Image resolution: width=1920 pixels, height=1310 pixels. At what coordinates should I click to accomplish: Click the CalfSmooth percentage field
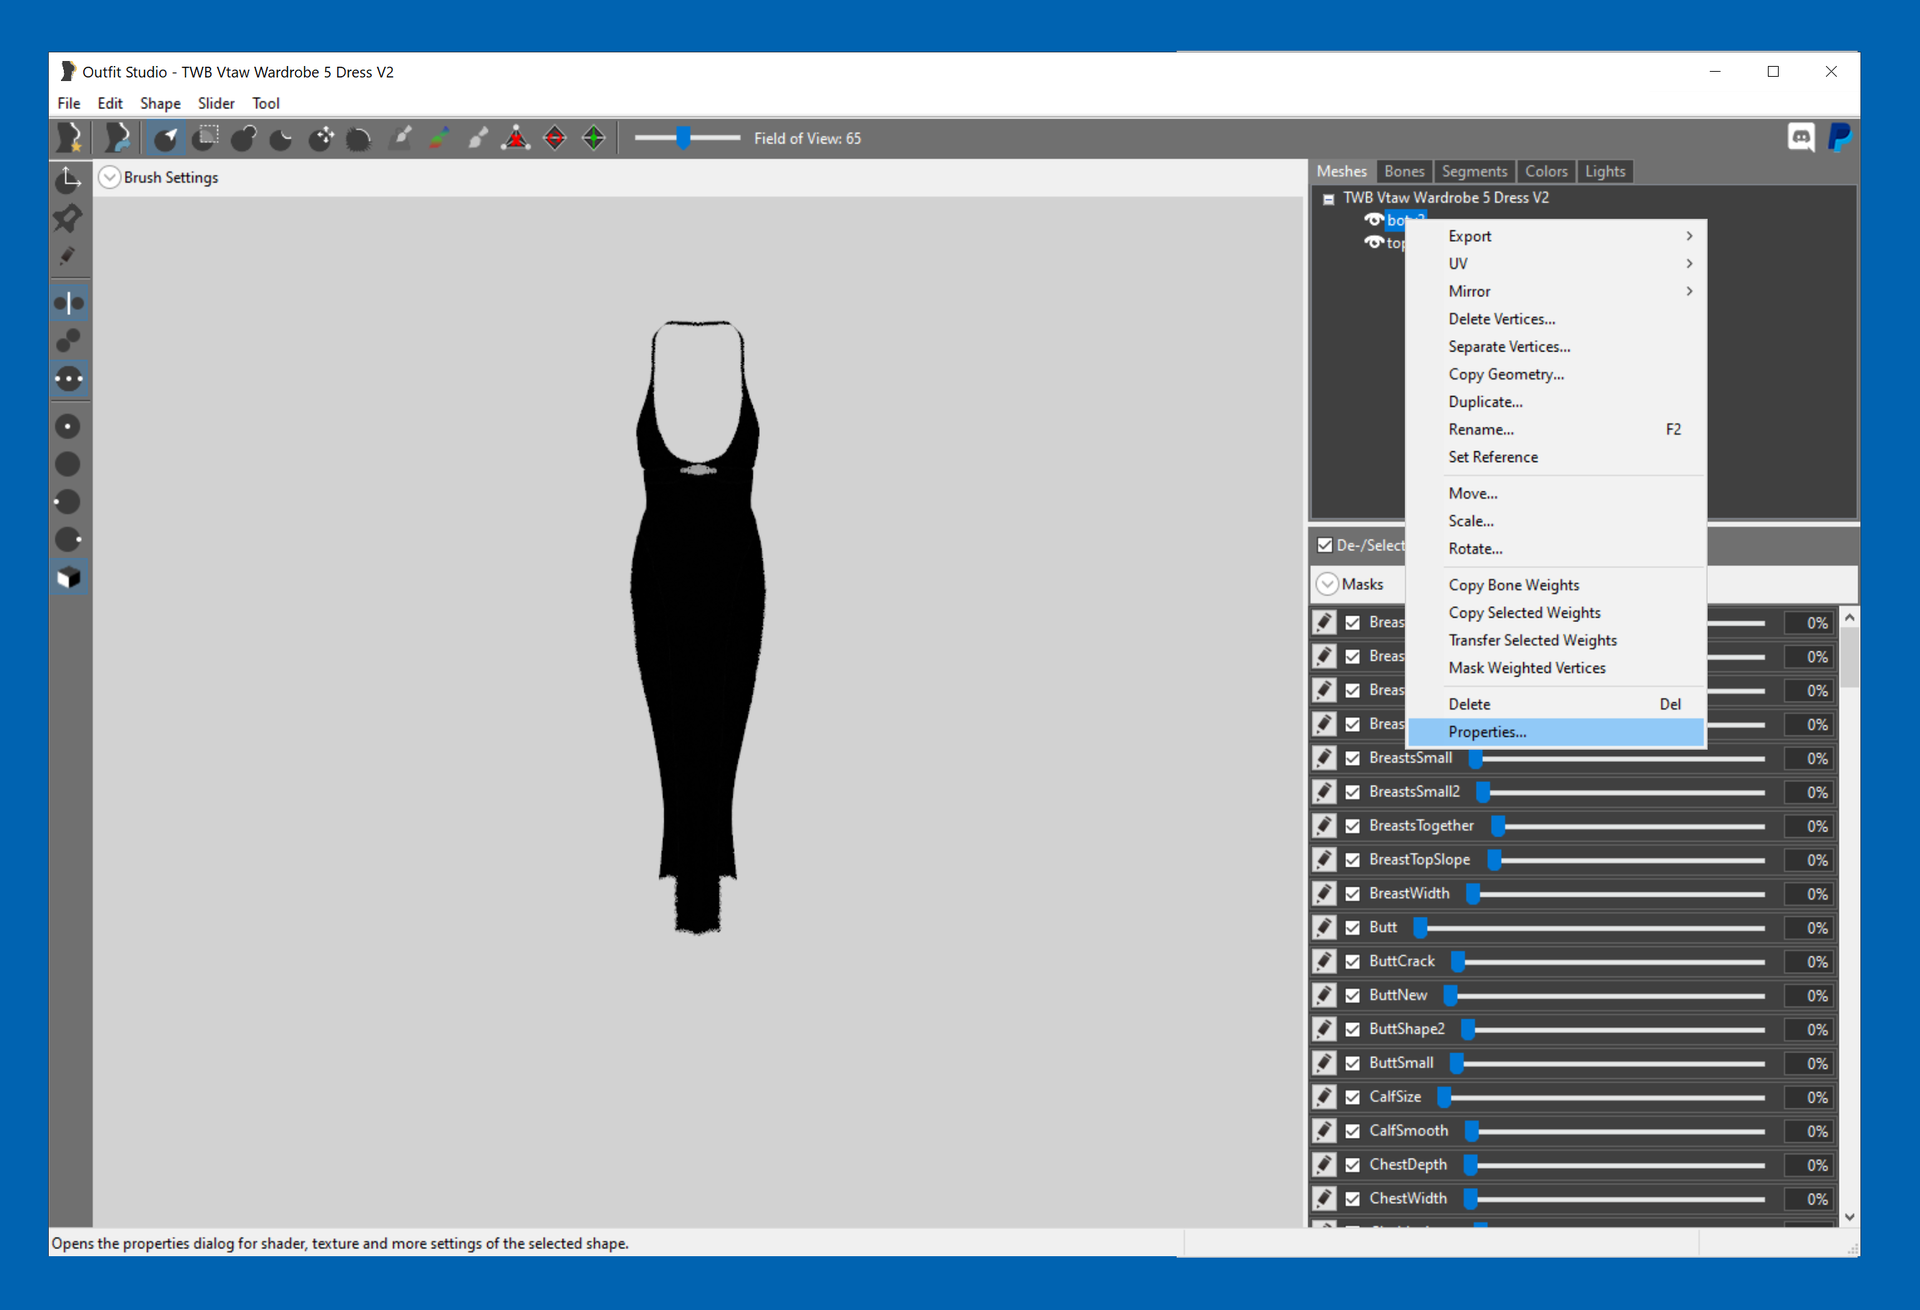[x=1808, y=1131]
